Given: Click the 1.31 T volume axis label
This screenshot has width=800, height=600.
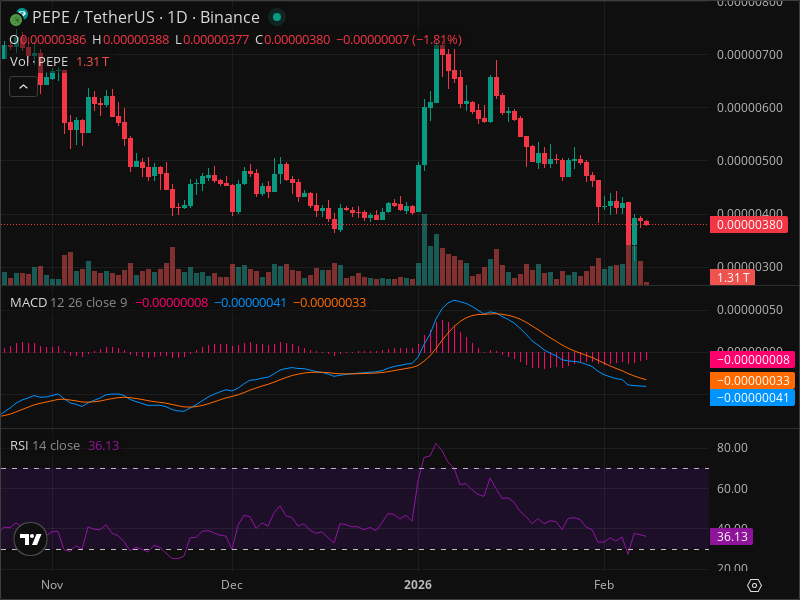Looking at the screenshot, I should (732, 278).
